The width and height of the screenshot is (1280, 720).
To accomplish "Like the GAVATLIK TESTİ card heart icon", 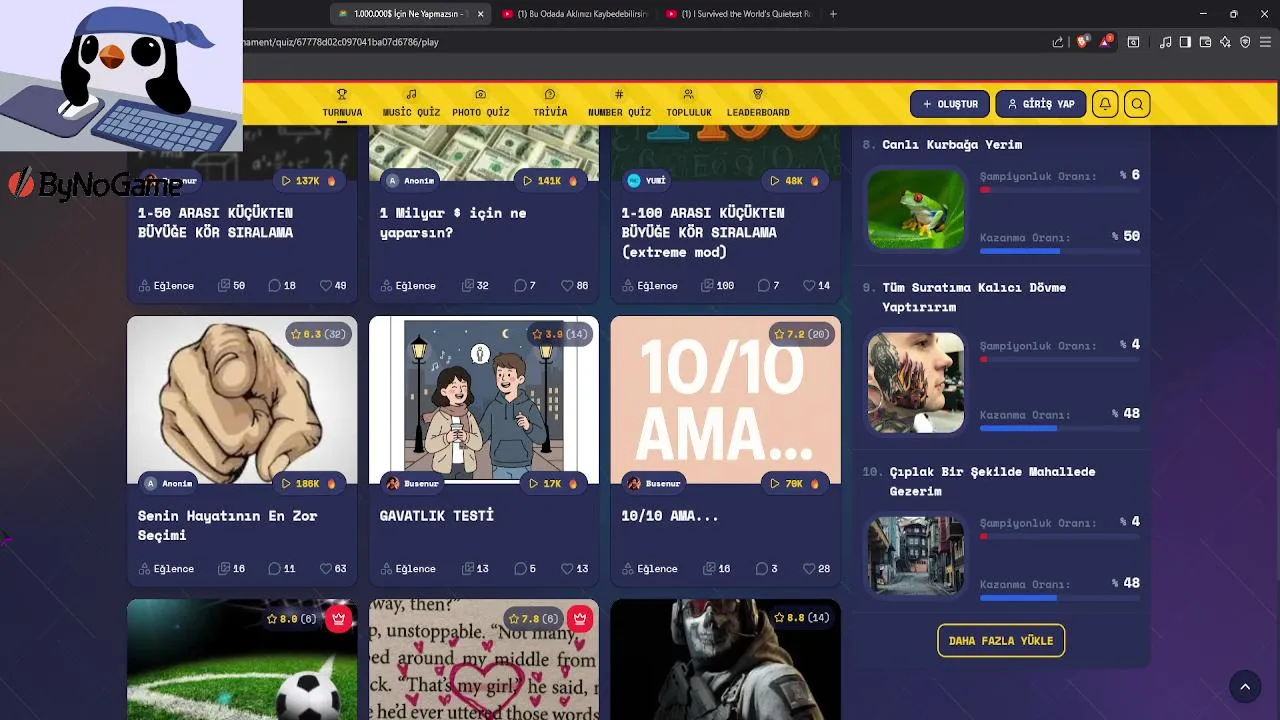I will click(x=567, y=568).
